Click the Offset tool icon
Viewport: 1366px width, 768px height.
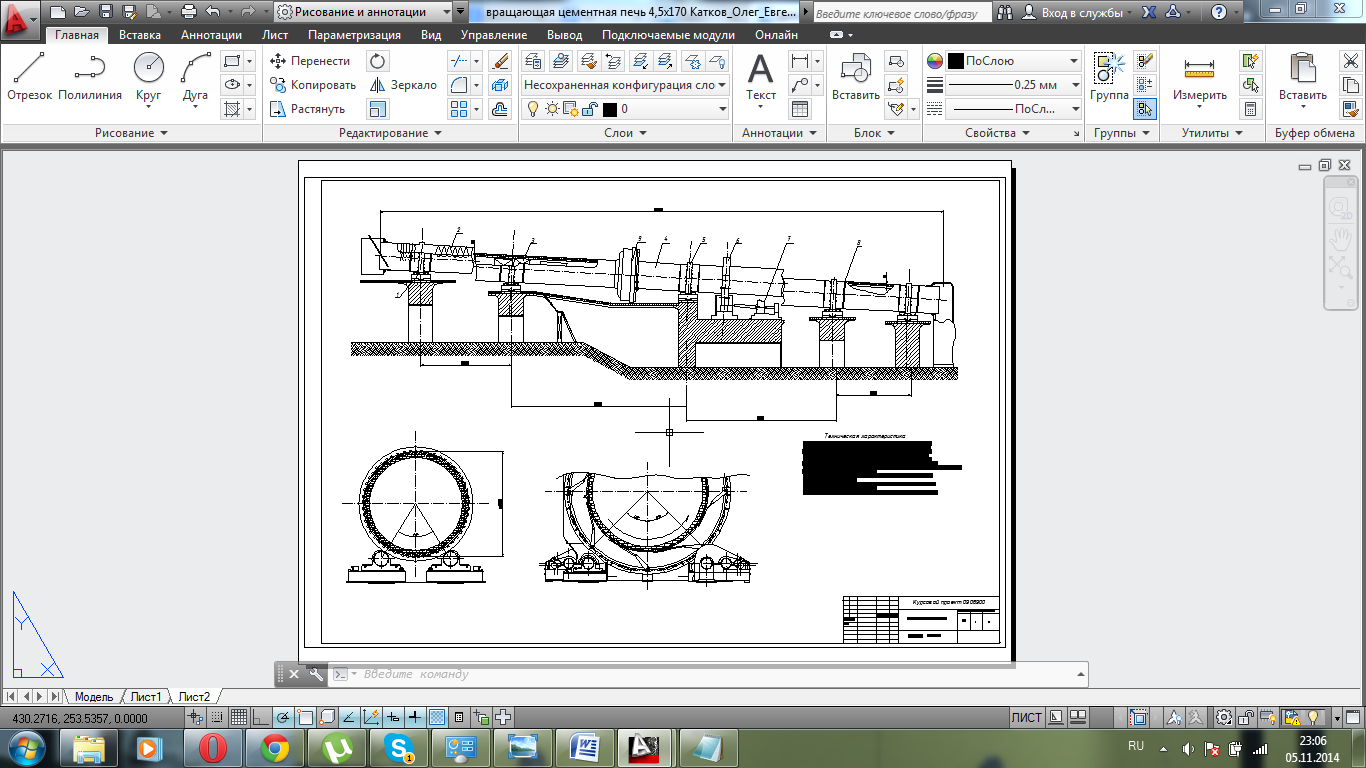(x=502, y=109)
